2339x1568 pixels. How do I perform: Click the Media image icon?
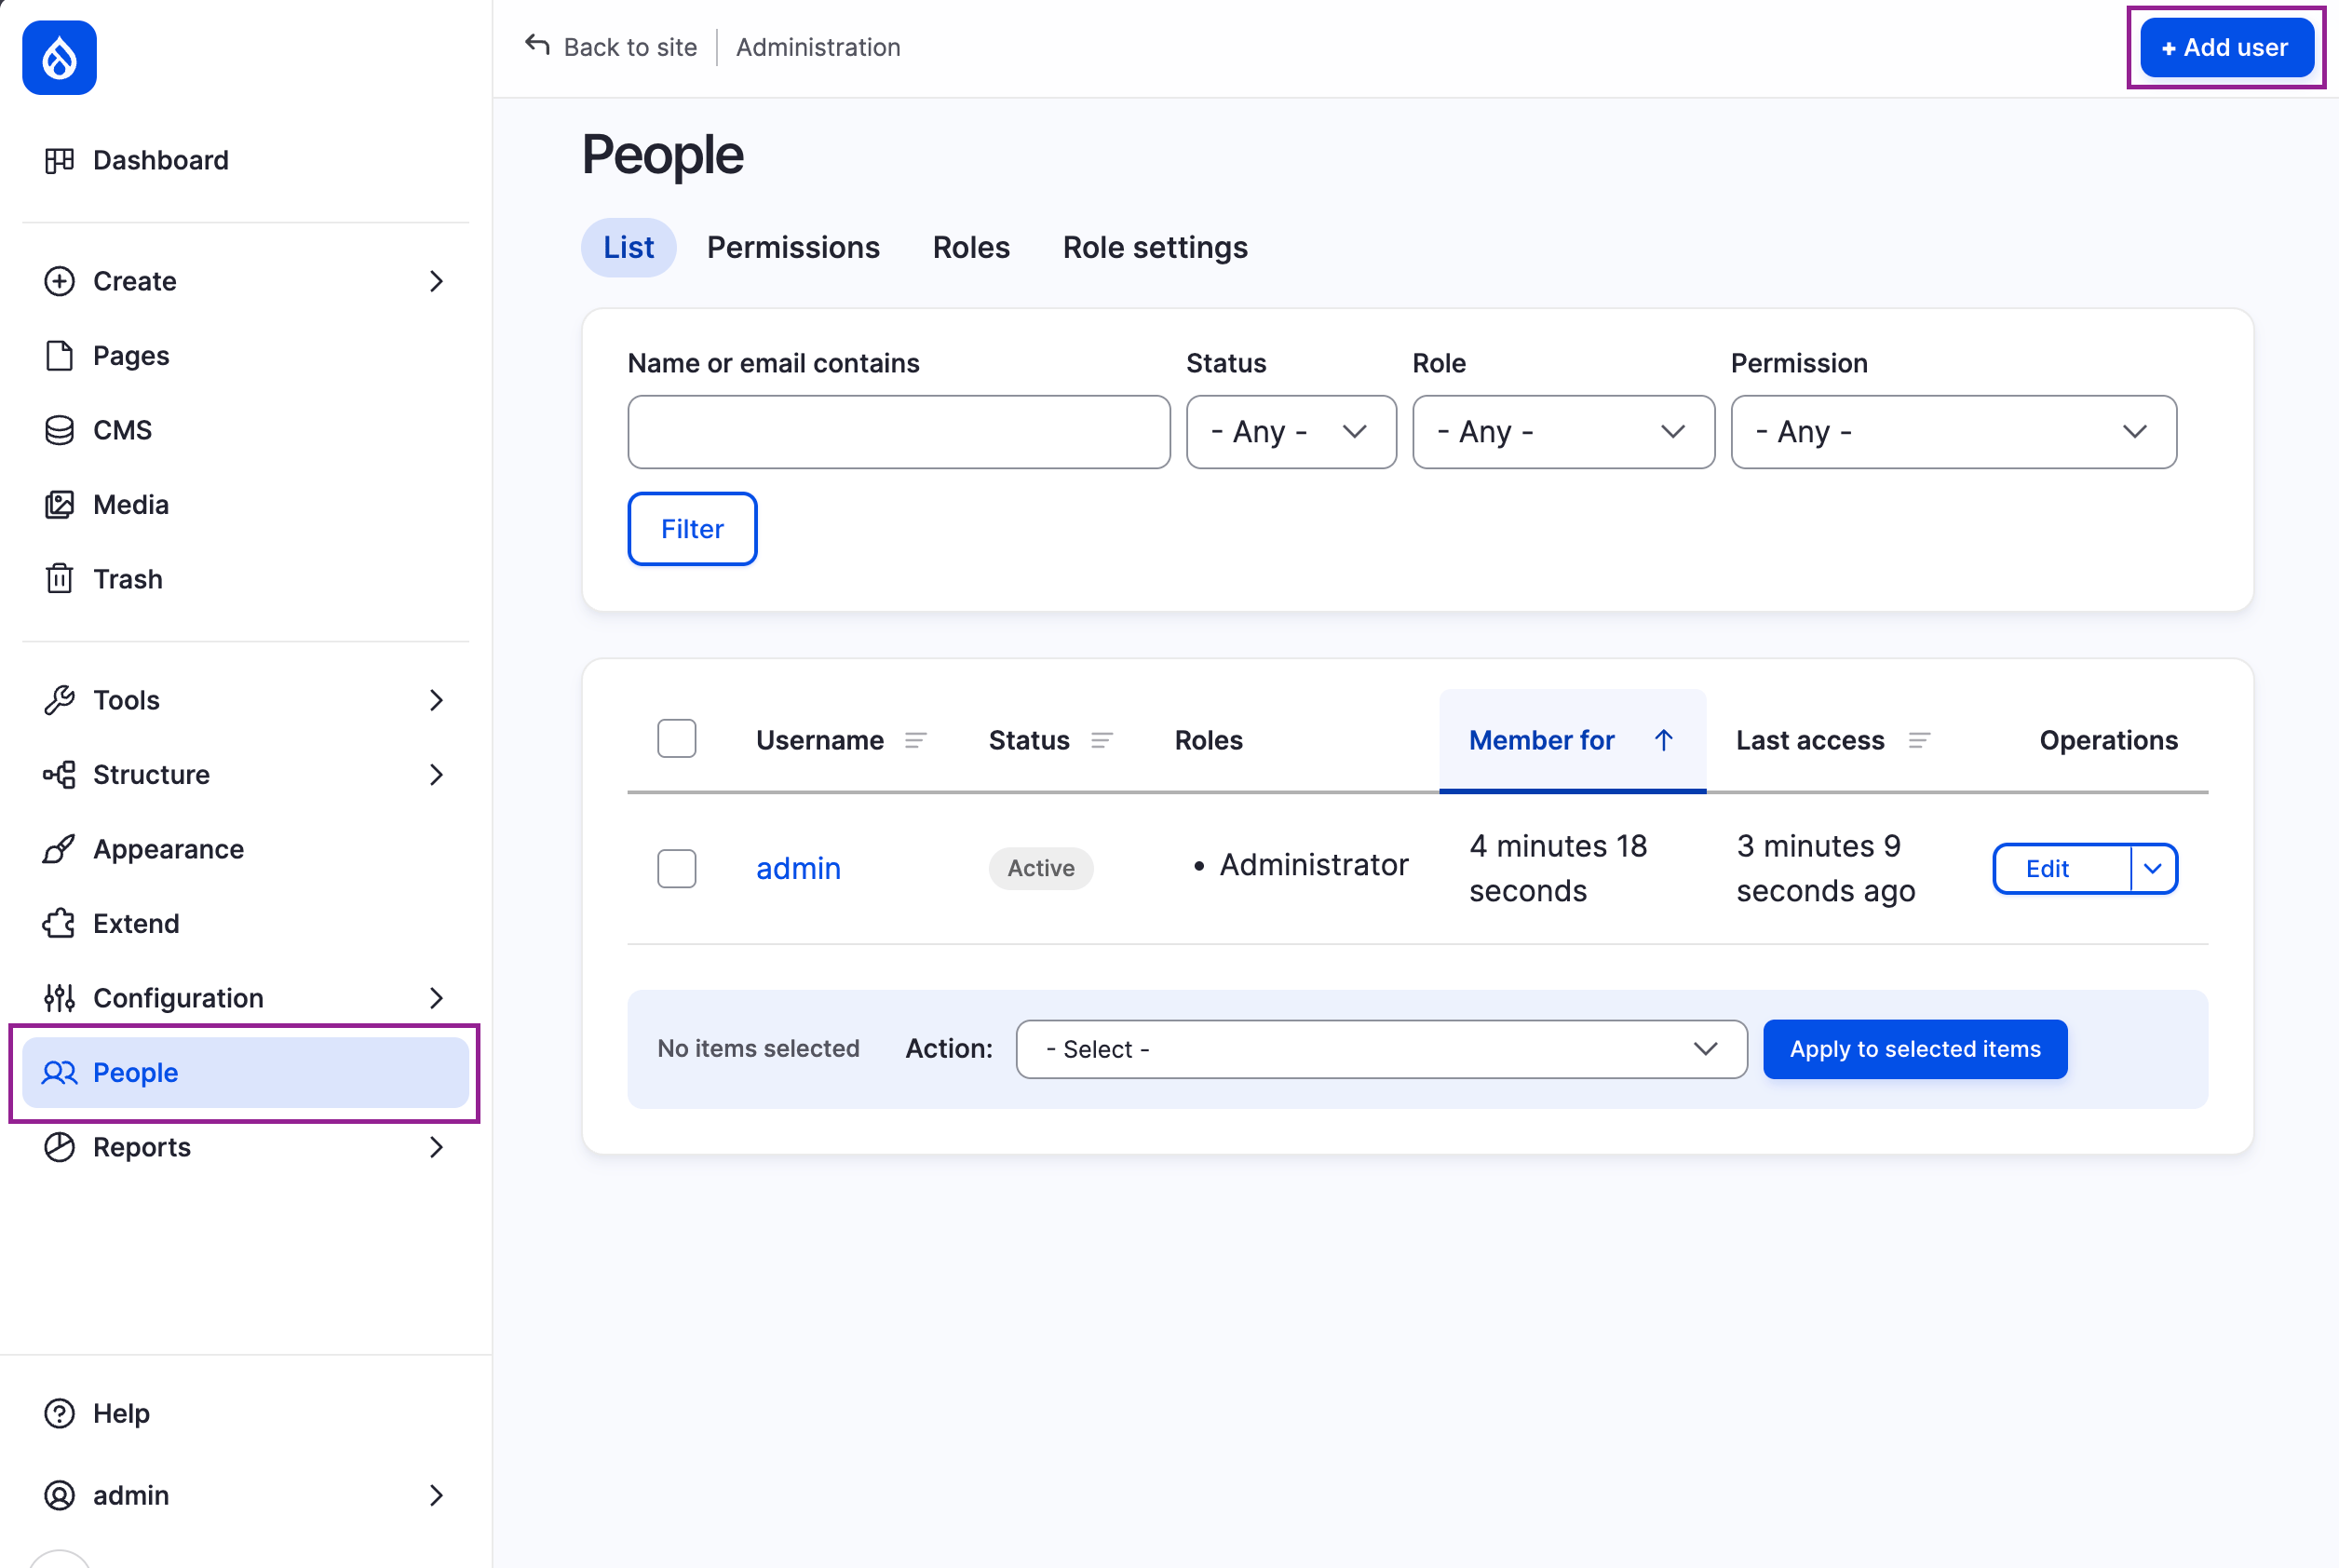59,504
